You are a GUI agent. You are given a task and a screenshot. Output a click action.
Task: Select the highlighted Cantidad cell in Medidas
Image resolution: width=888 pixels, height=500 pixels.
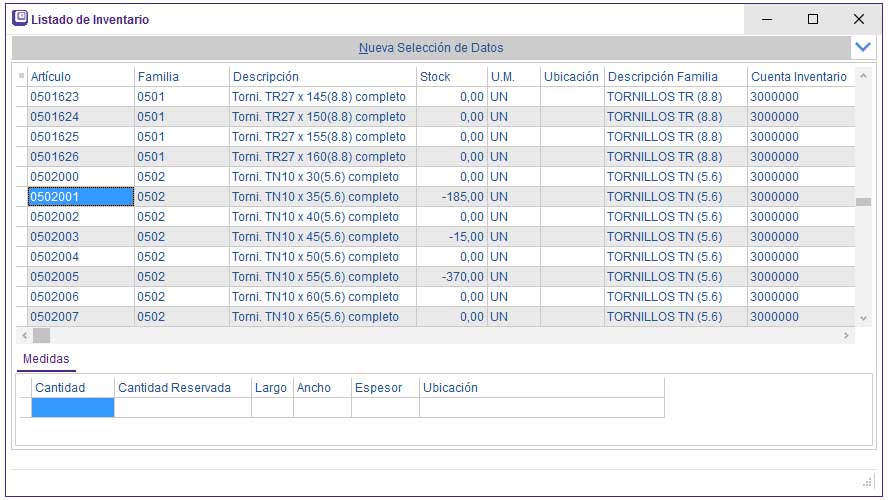coord(73,407)
